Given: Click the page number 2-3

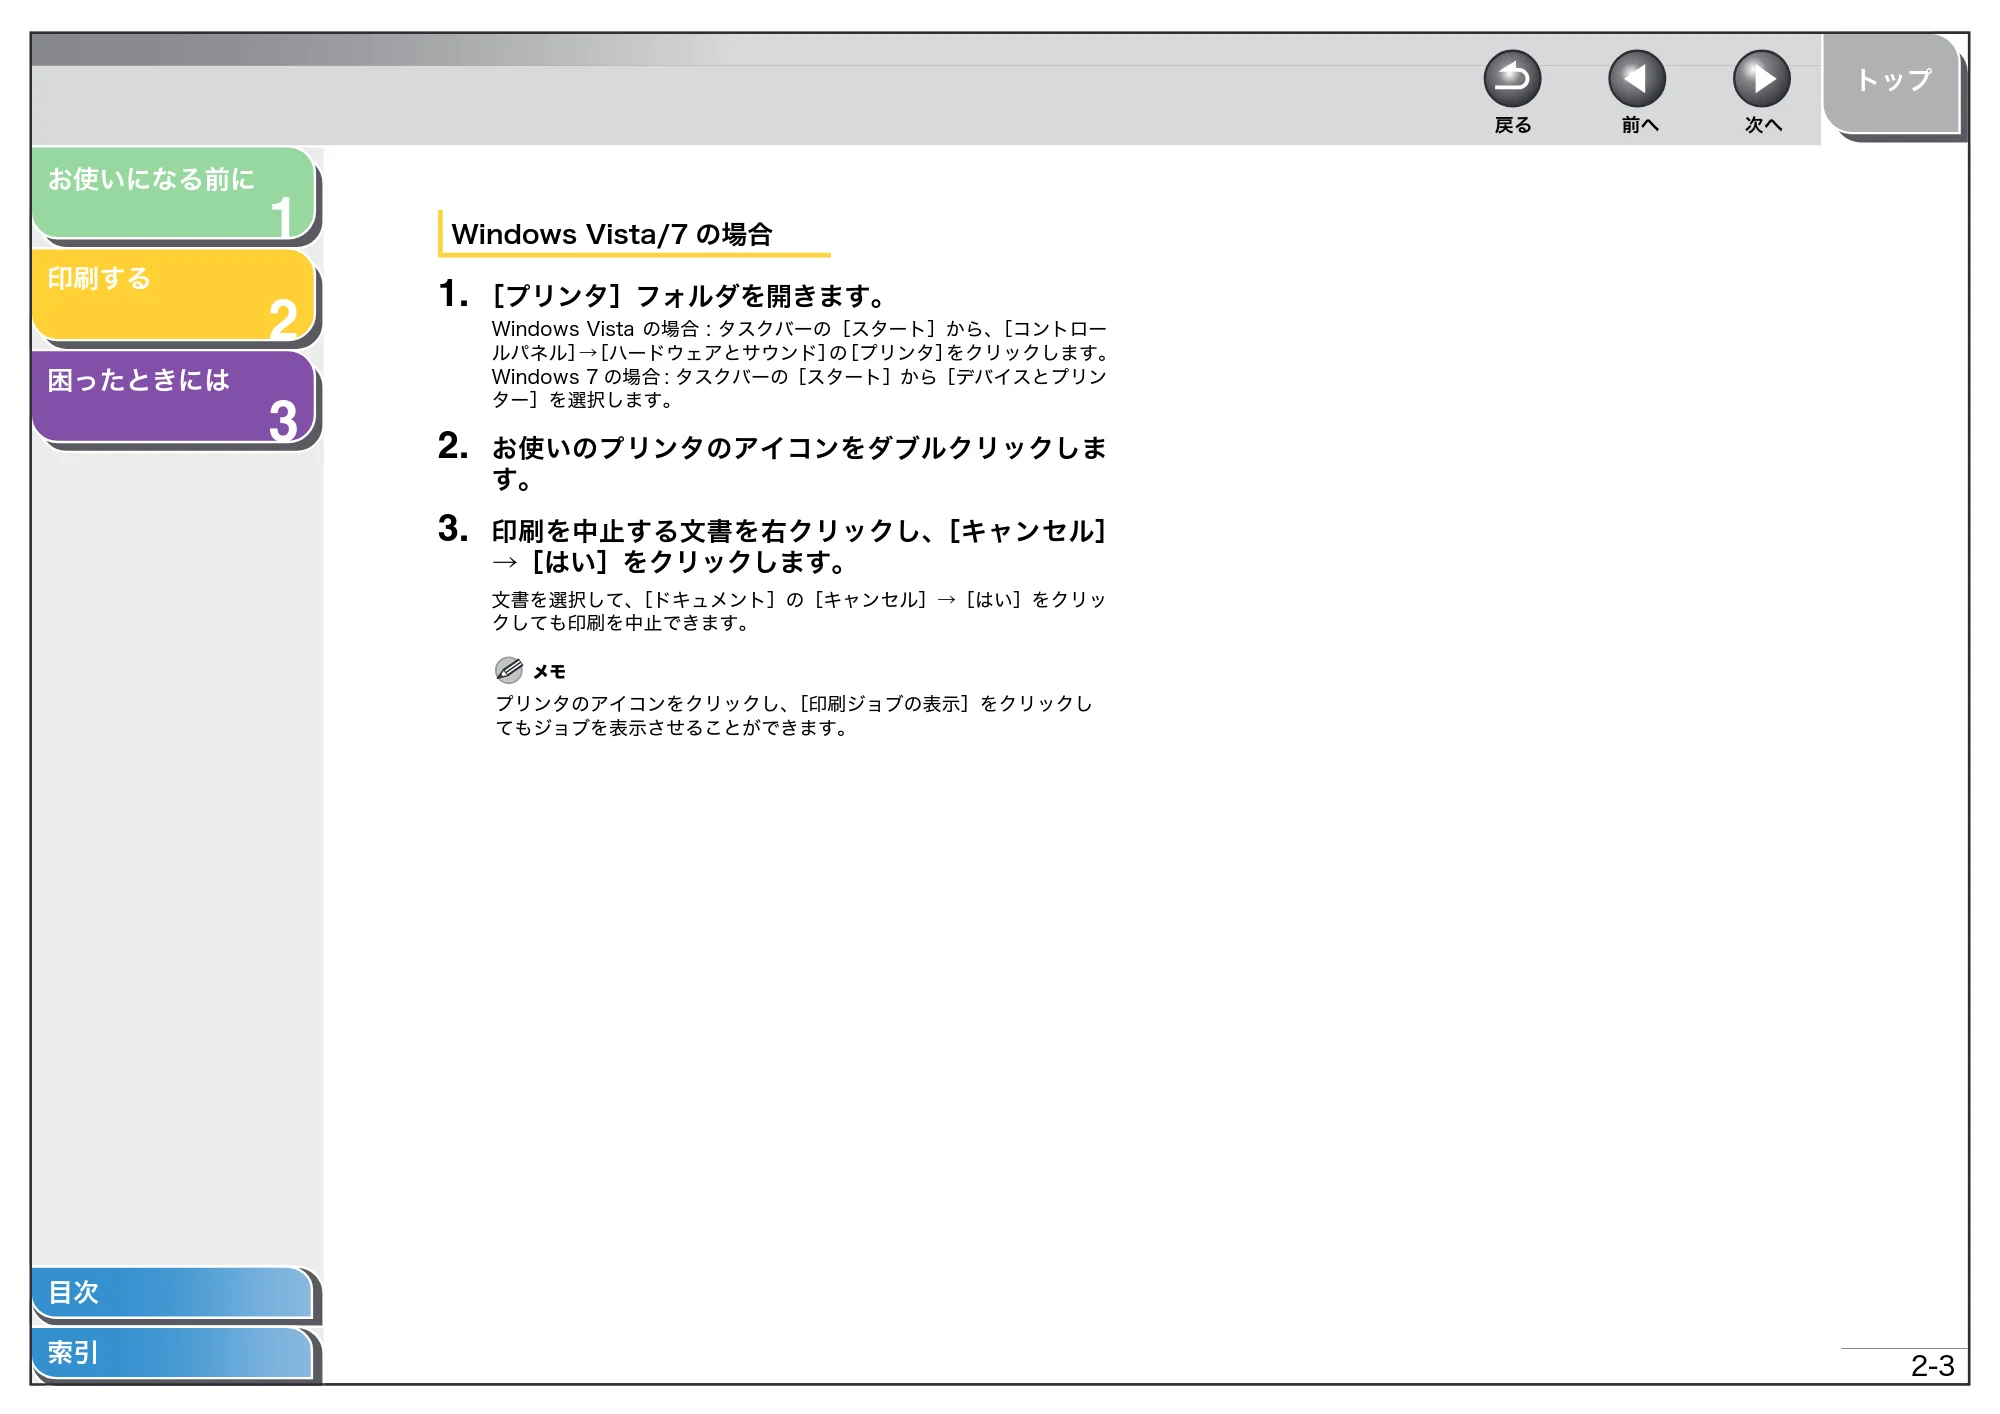Looking at the screenshot, I should pos(1932,1366).
